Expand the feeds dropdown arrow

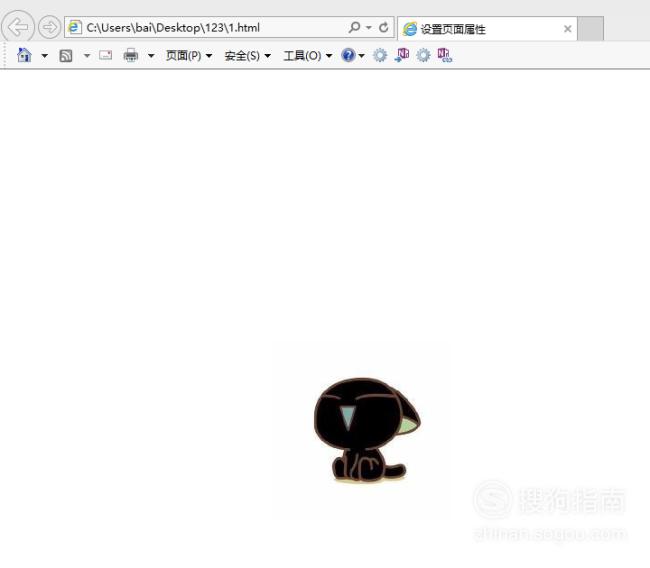point(87,55)
